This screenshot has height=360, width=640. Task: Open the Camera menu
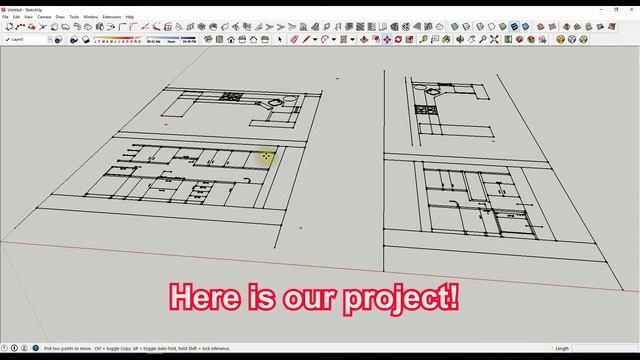(44, 17)
